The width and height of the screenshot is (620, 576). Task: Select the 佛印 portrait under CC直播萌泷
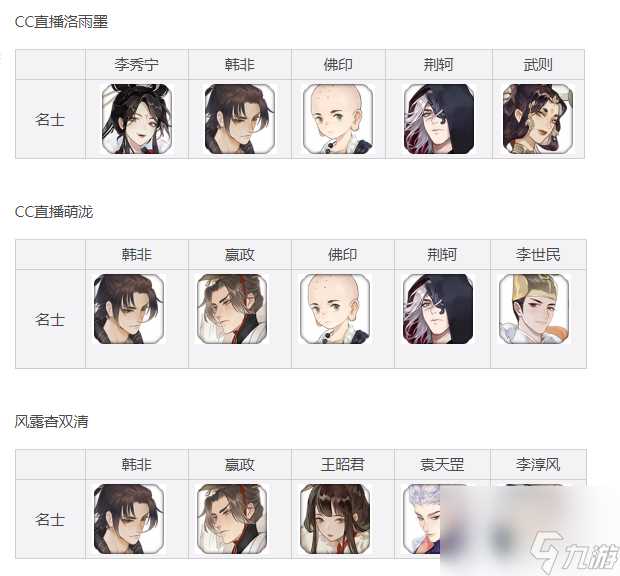pos(335,309)
